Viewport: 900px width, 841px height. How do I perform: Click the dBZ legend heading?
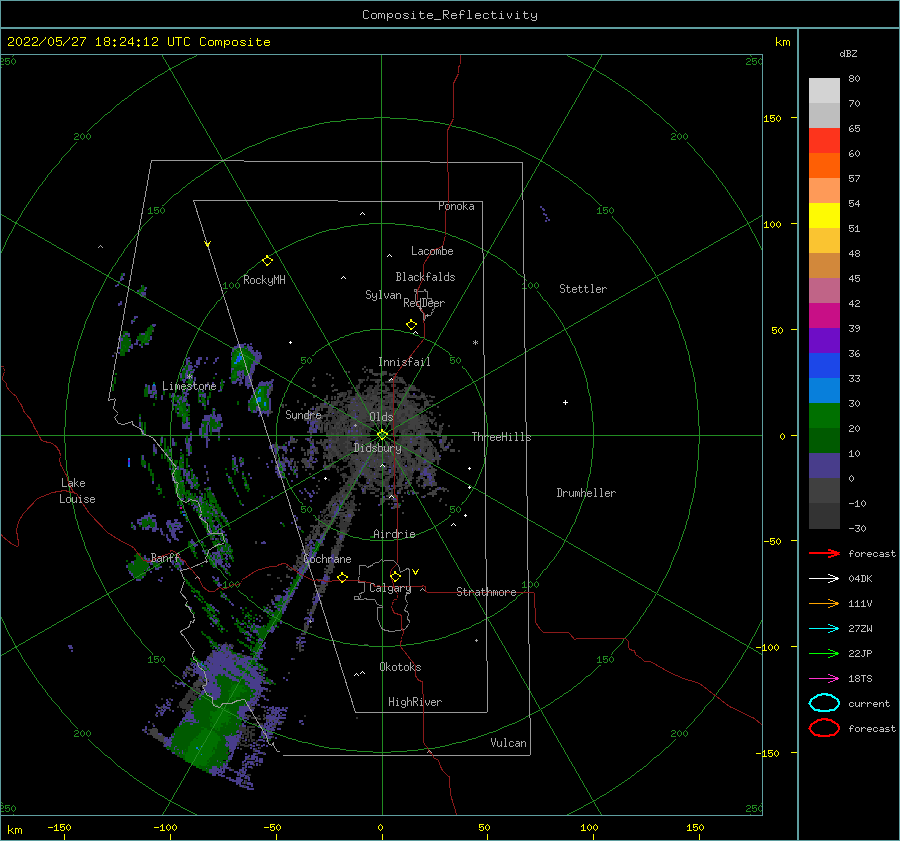[x=848, y=54]
